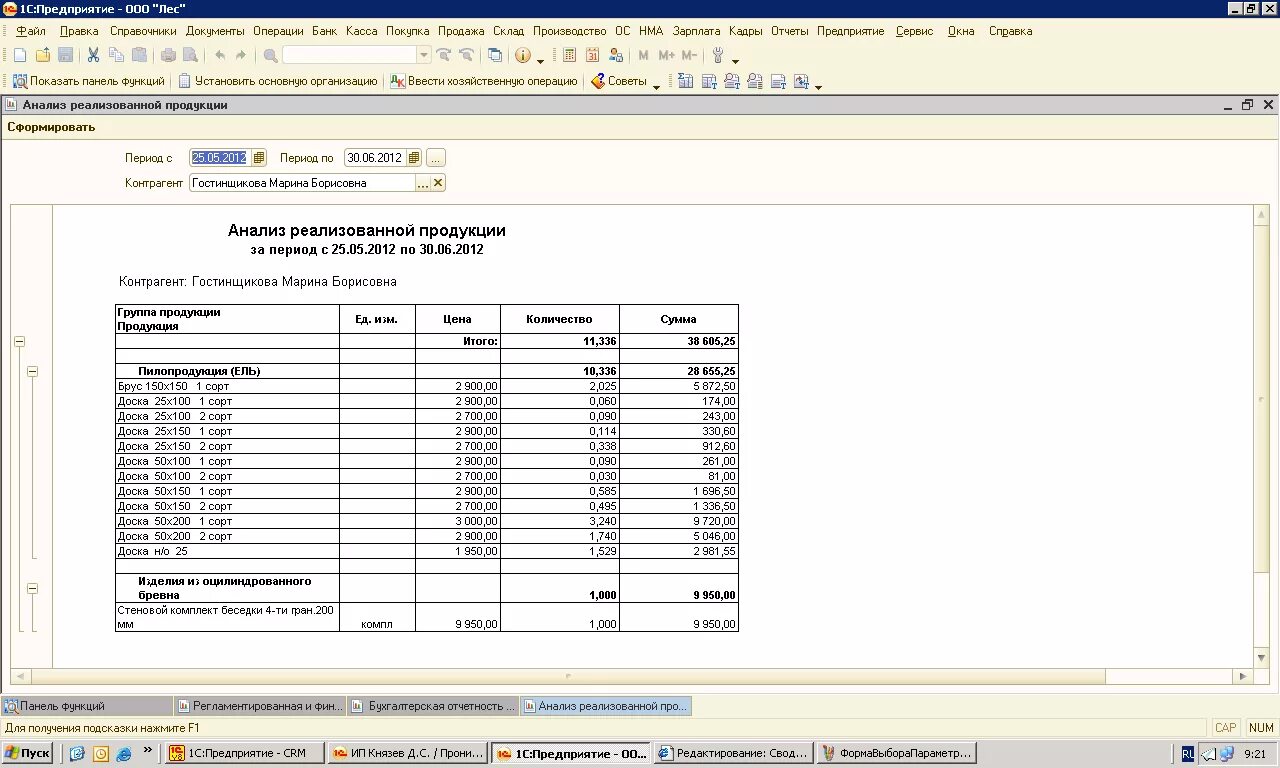Switch to taskbar ИП Князев Д.С. window

coord(408,753)
